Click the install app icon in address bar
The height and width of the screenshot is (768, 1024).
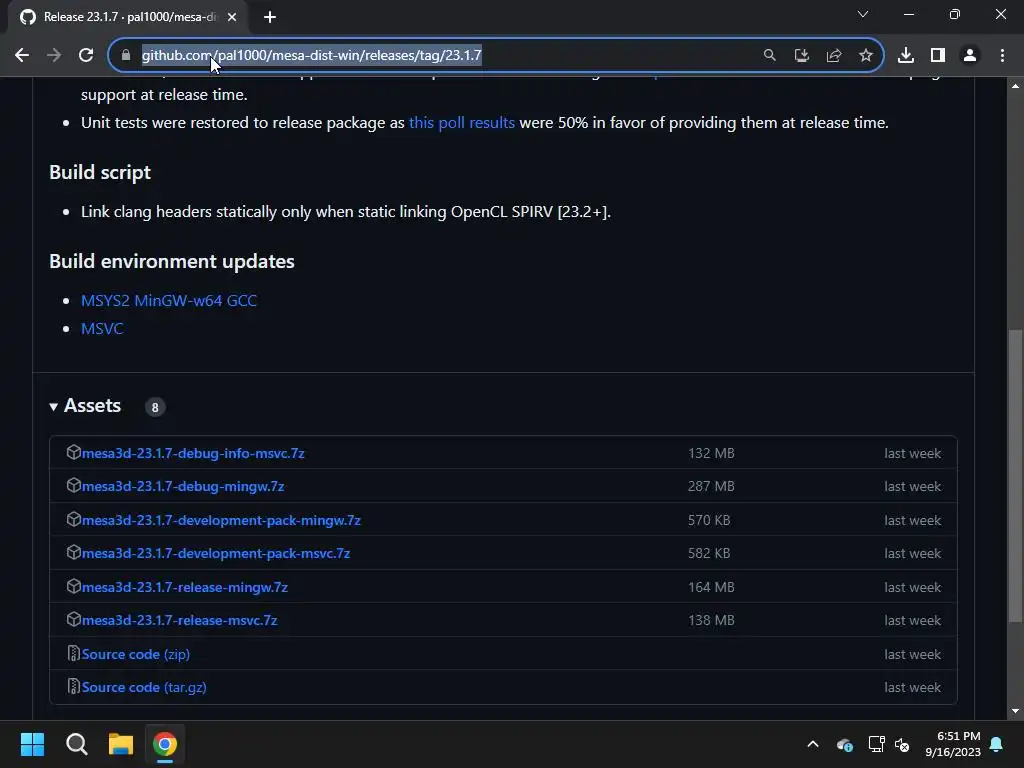(802, 56)
